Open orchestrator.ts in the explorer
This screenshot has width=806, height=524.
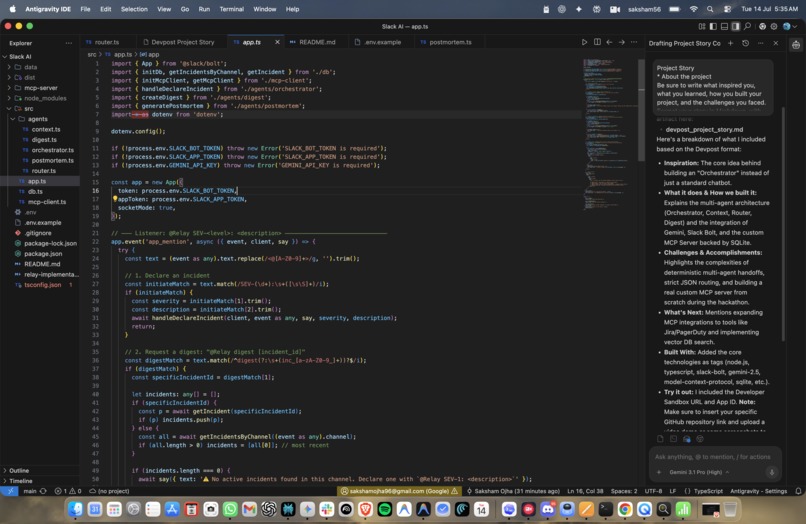[52, 150]
